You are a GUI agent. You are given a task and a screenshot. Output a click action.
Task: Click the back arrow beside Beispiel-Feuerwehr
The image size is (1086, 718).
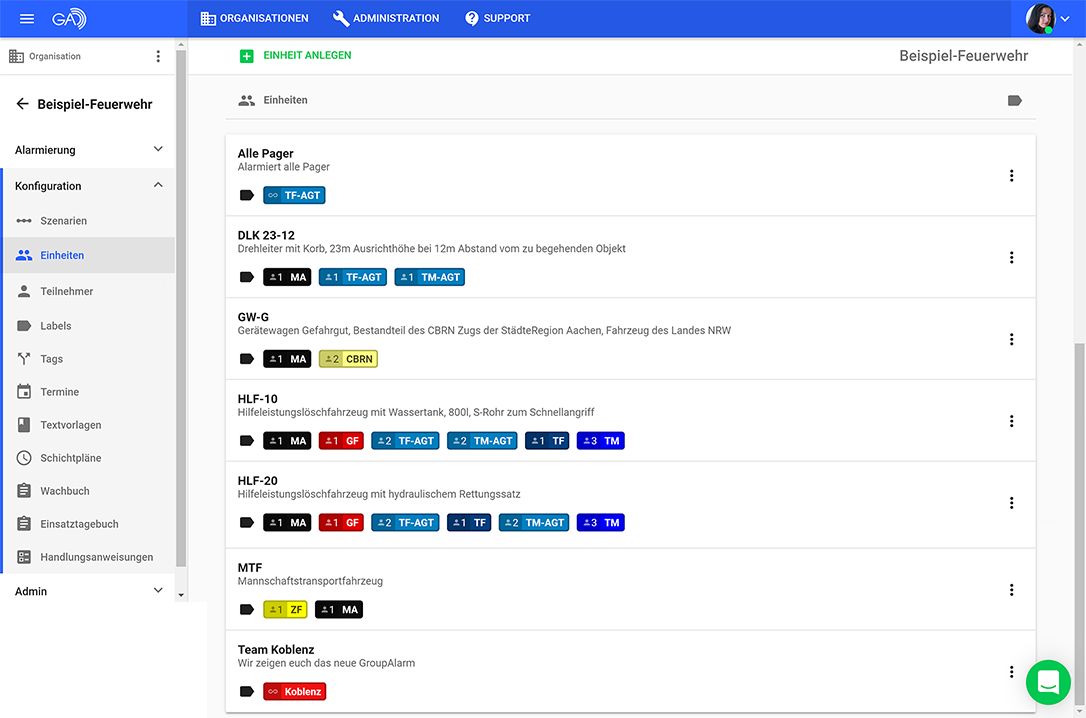(23, 104)
